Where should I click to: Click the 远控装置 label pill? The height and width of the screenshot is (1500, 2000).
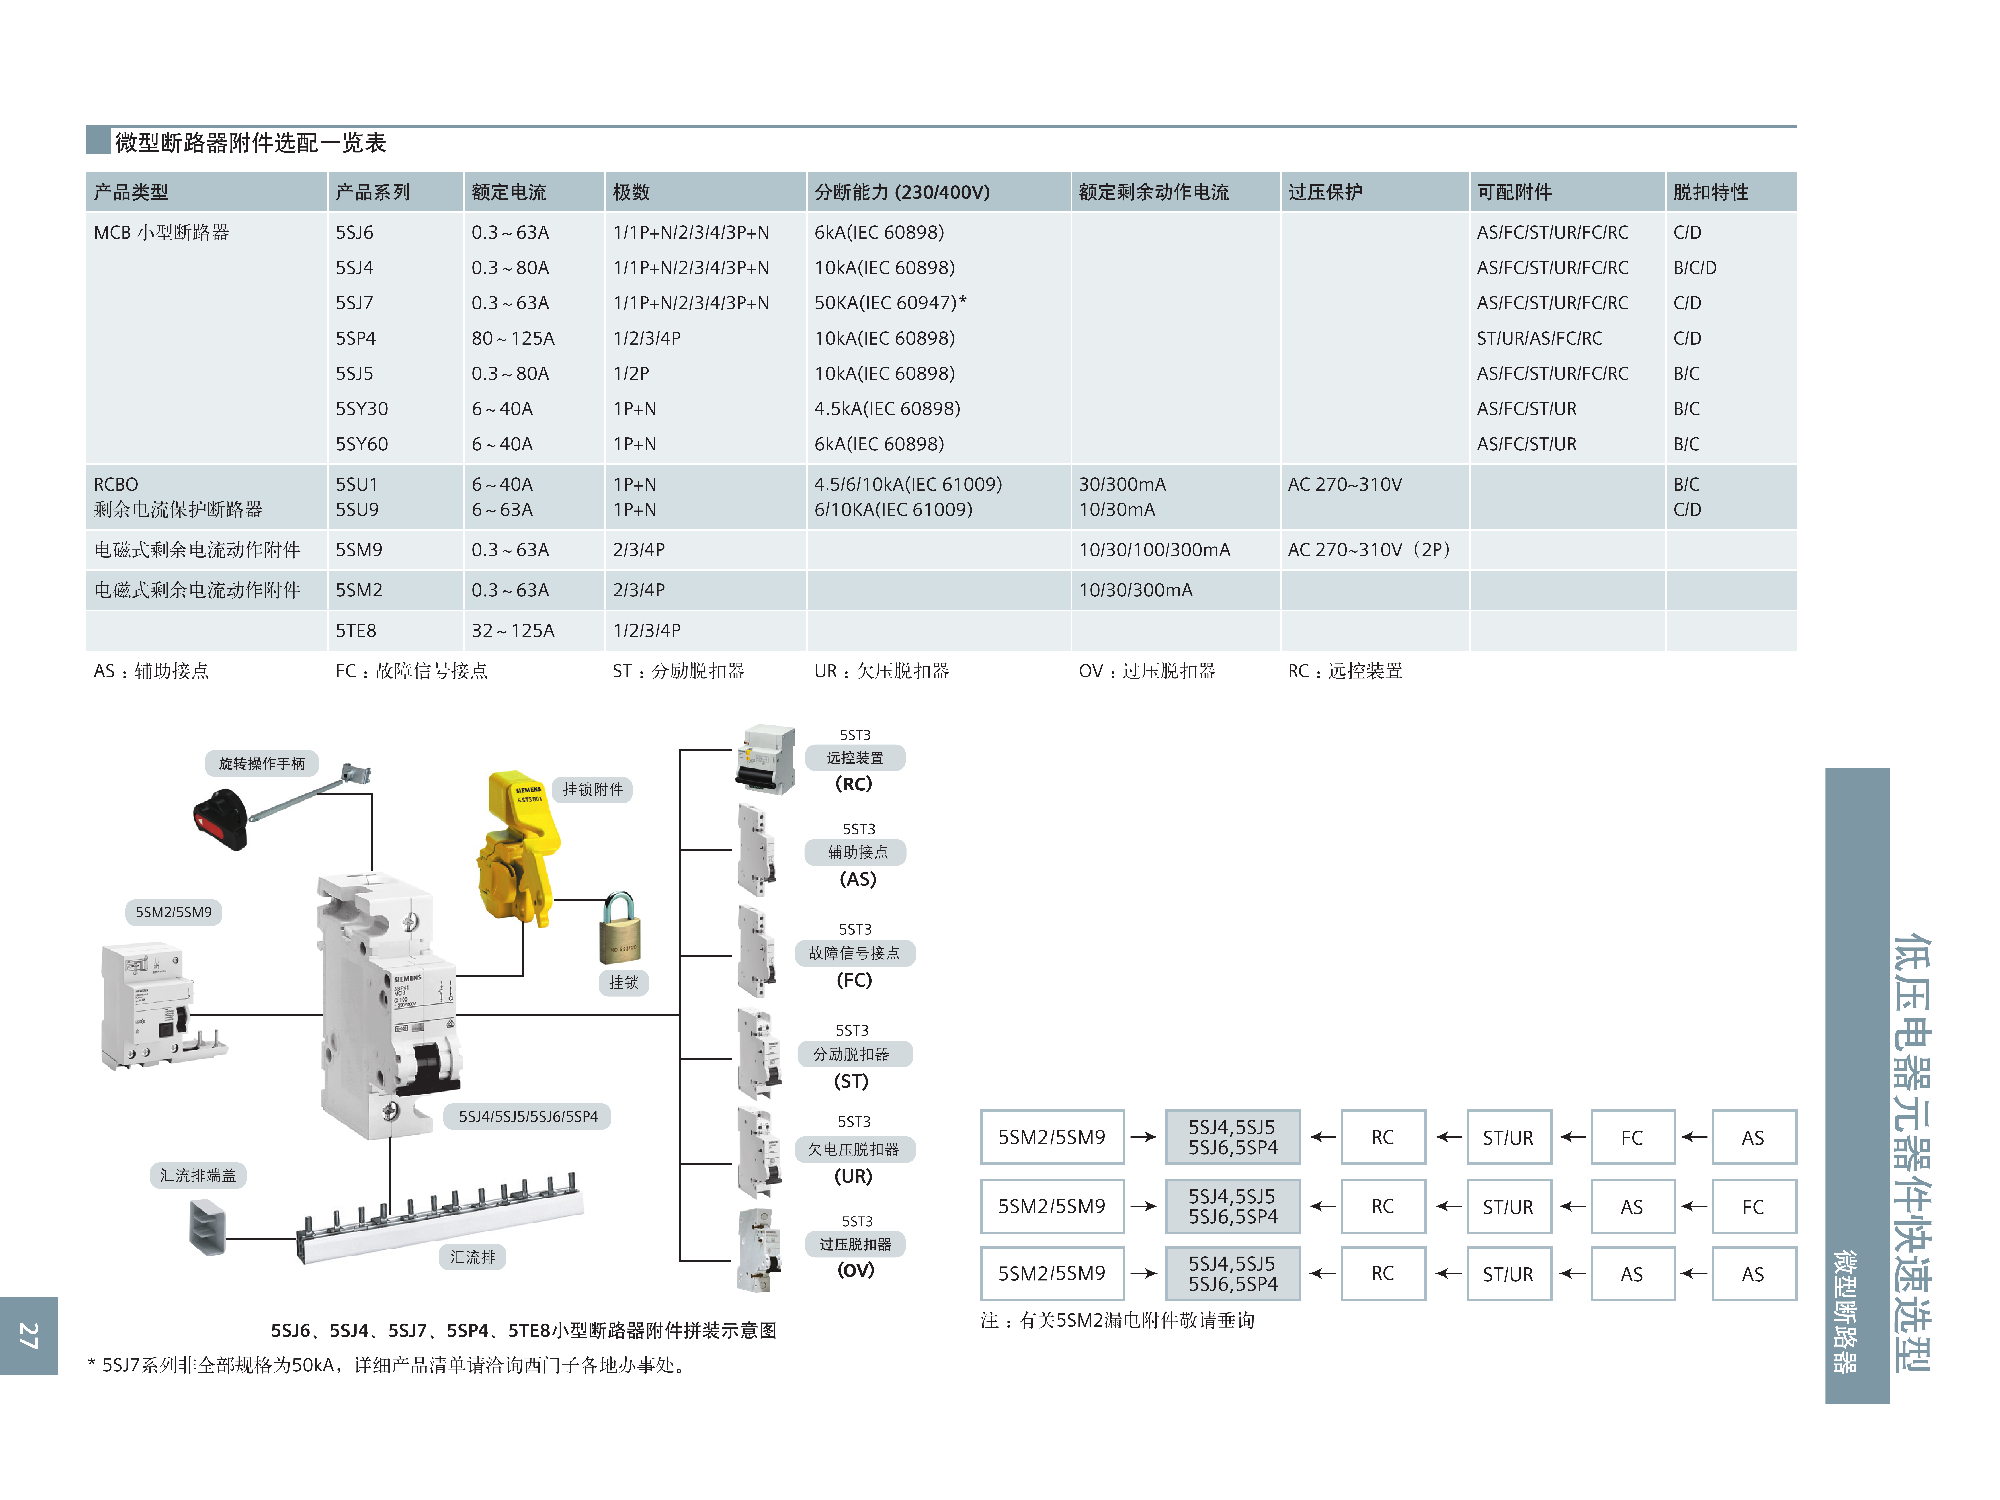855,758
